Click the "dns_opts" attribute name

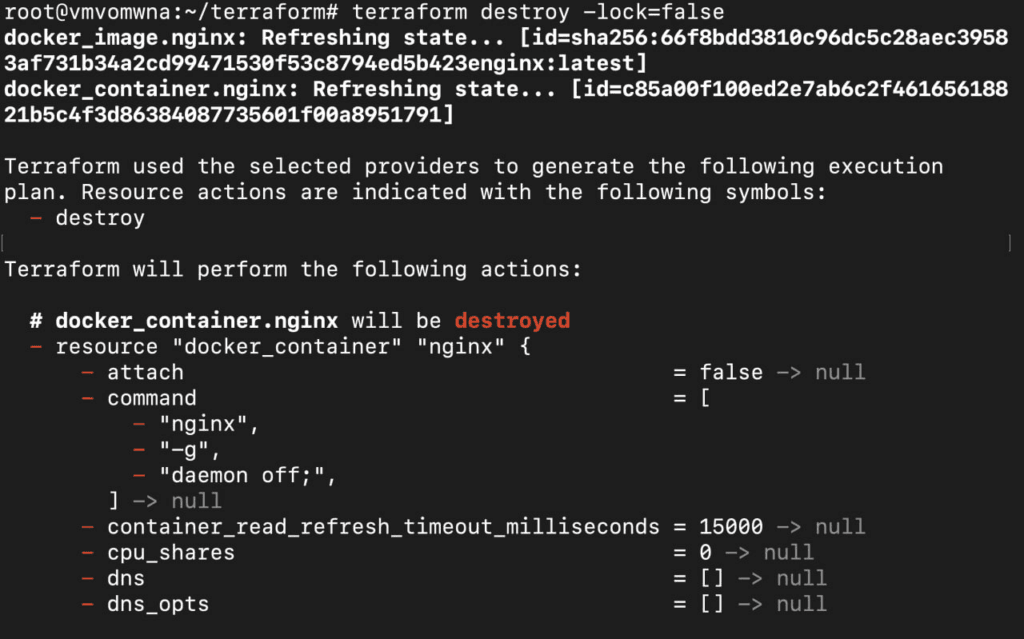click(x=157, y=604)
